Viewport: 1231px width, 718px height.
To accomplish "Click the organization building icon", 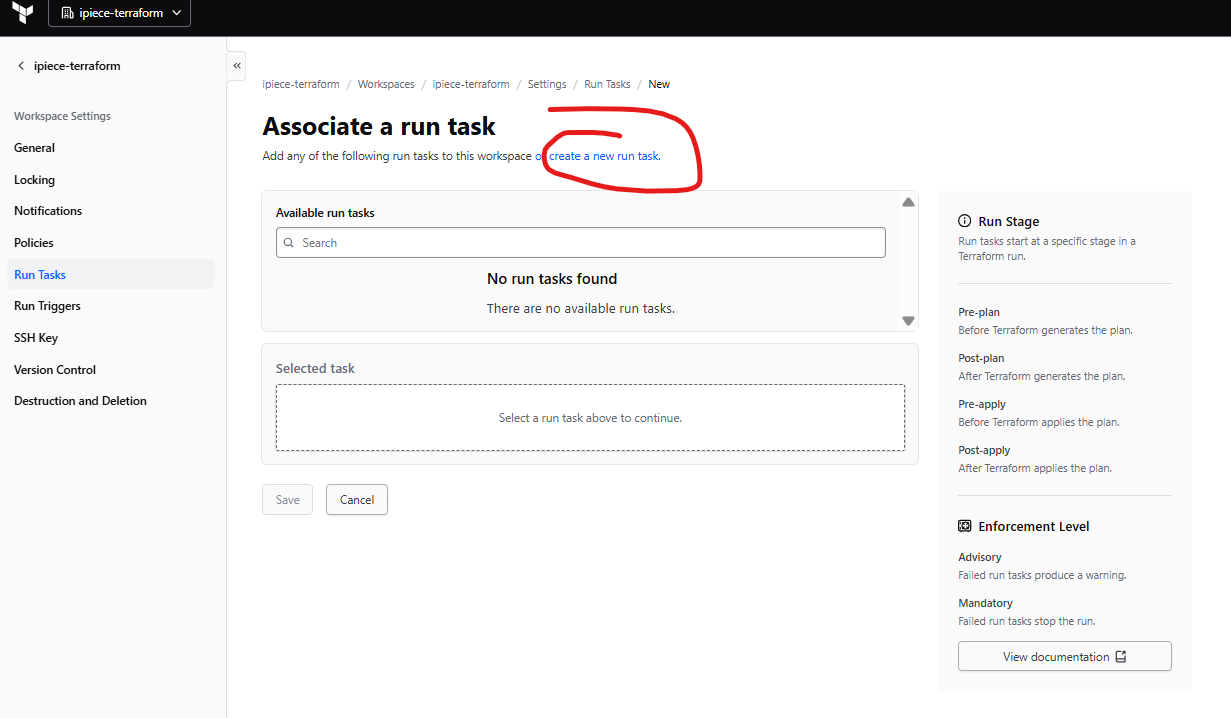I will pyautogui.click(x=67, y=14).
